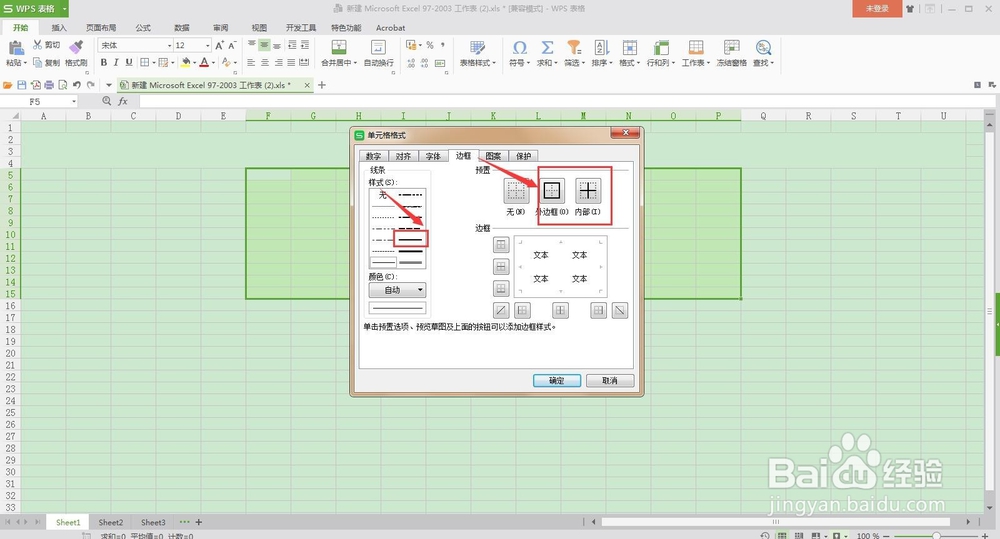The height and width of the screenshot is (539, 1000).
Task: Open the 插入 ribbon tab
Action: coord(59,28)
